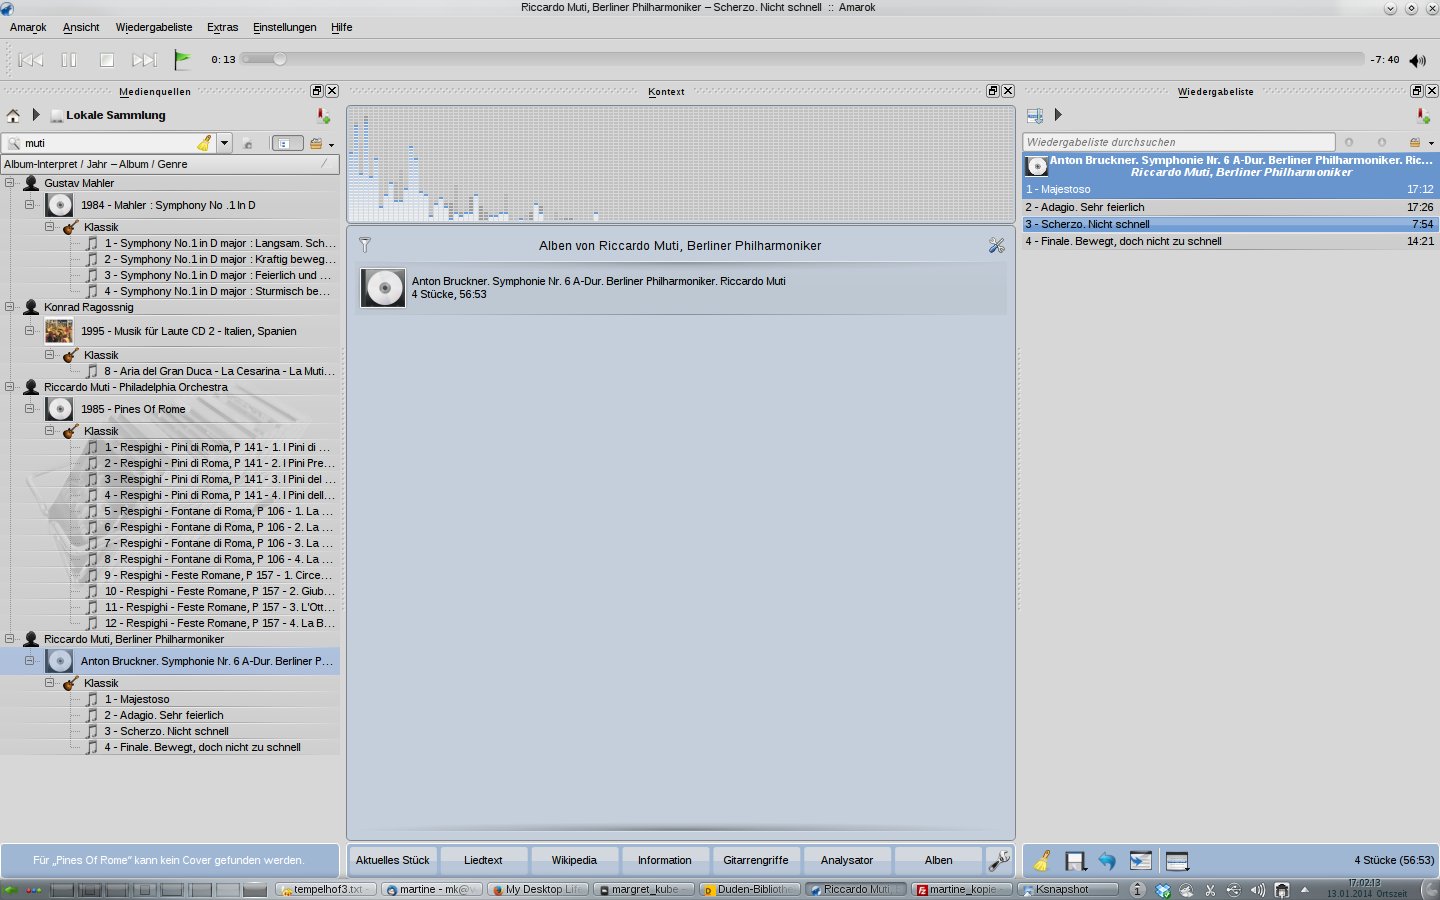Image resolution: width=1440 pixels, height=900 pixels.
Task: Toggle merged view in collection browser
Action: (287, 143)
